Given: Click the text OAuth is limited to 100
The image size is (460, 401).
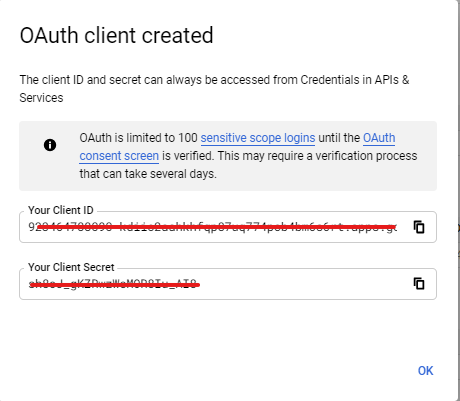Looking at the screenshot, I should (138, 138).
